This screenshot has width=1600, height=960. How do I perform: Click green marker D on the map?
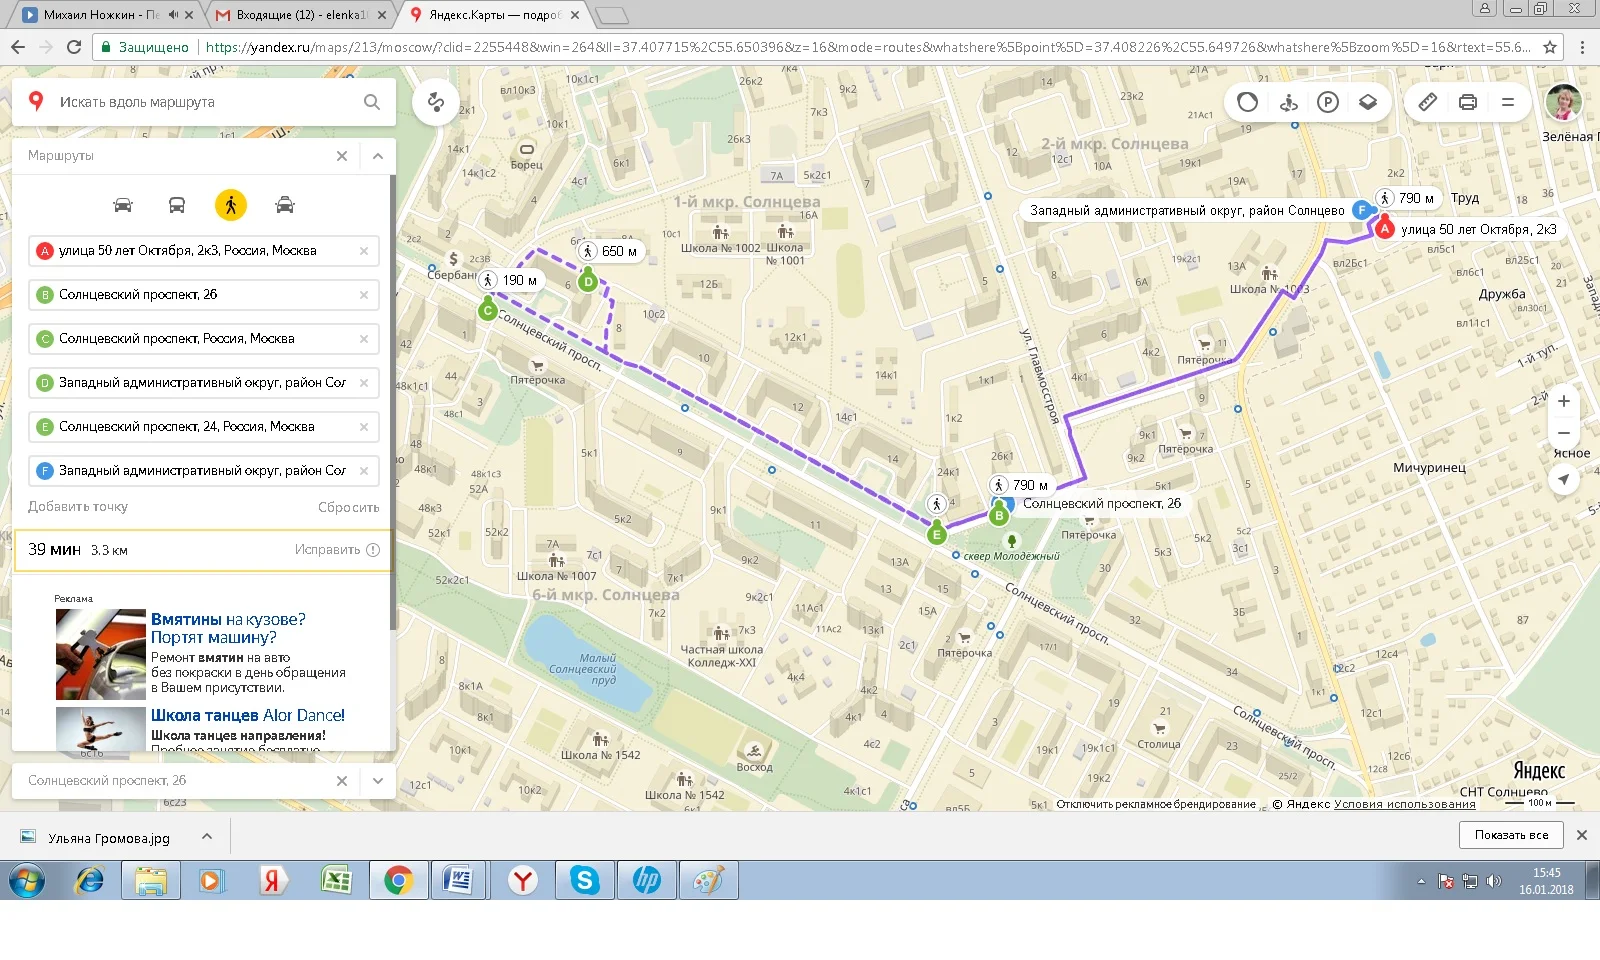pos(588,281)
